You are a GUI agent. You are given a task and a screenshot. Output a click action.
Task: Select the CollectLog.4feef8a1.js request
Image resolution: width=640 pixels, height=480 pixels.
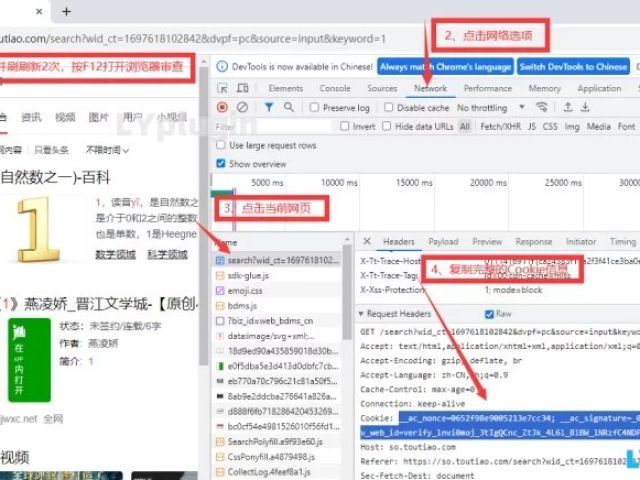pyautogui.click(x=277, y=472)
